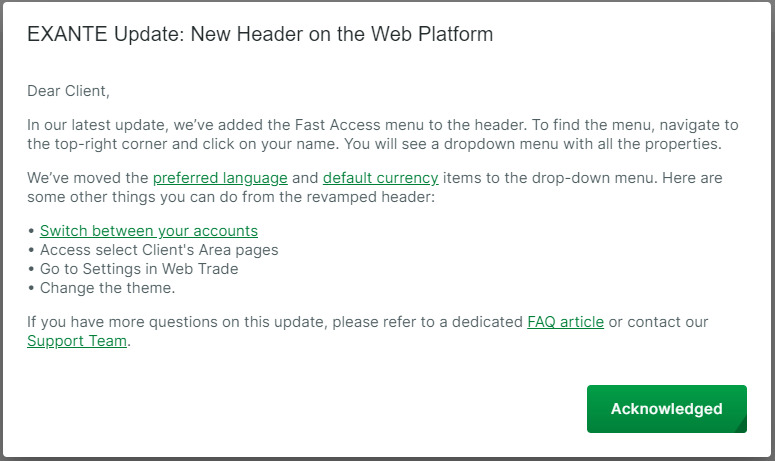Click the green Acknowledged button
Viewport: 775px width, 461px height.
point(667,409)
